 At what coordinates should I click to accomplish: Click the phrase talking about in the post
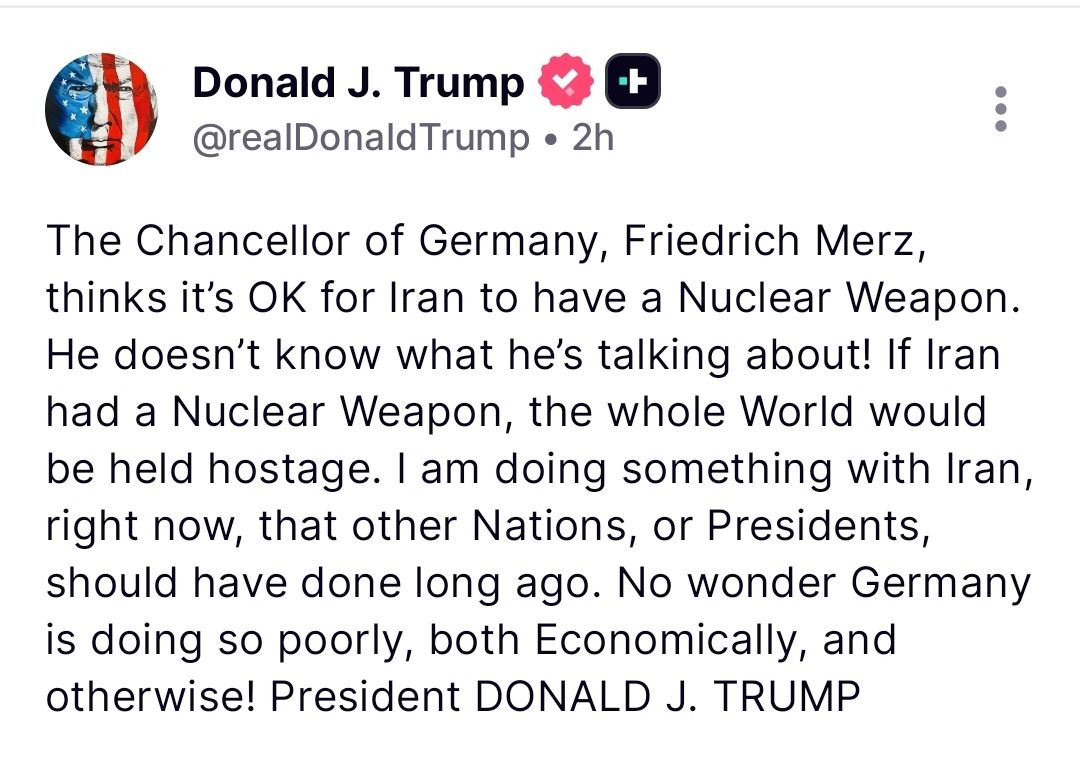coord(738,354)
